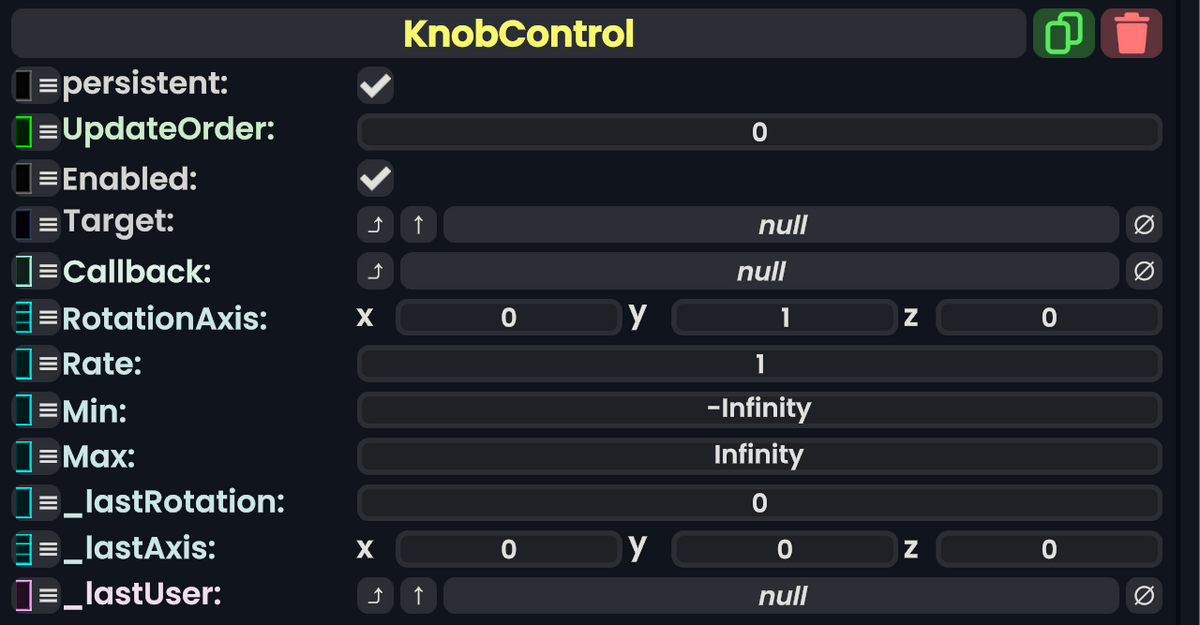Edit the UpdateOrder value field

pyautogui.click(x=760, y=131)
